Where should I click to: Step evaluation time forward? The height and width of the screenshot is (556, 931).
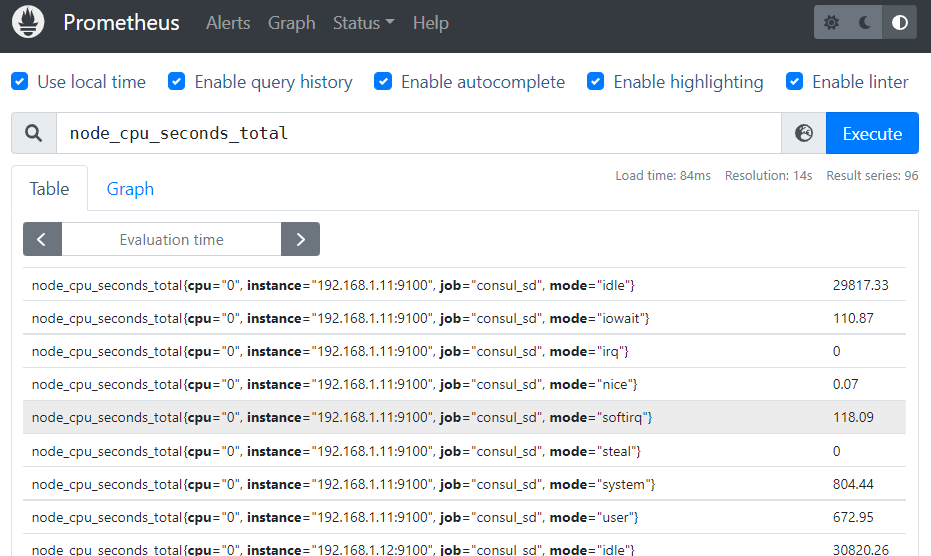[x=300, y=239]
